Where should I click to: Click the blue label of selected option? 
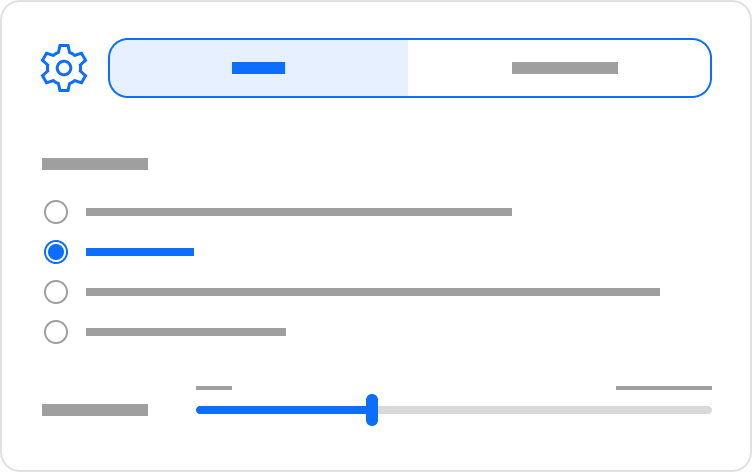click(140, 252)
